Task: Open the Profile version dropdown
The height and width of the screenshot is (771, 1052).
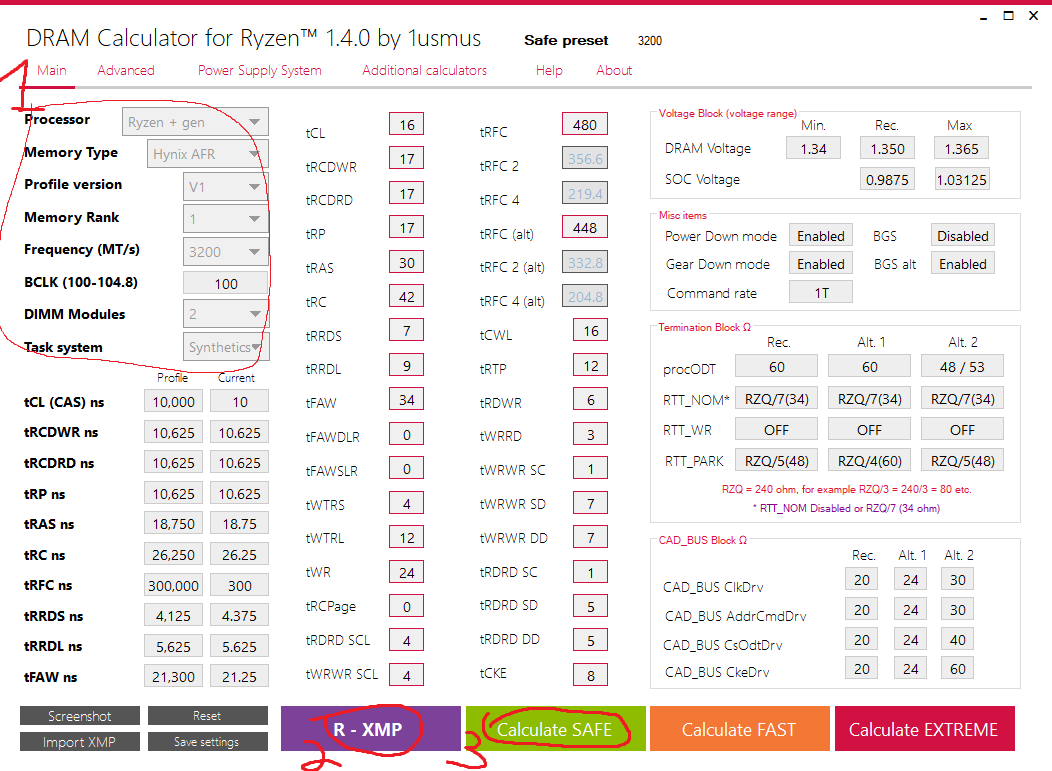Action: tap(225, 187)
